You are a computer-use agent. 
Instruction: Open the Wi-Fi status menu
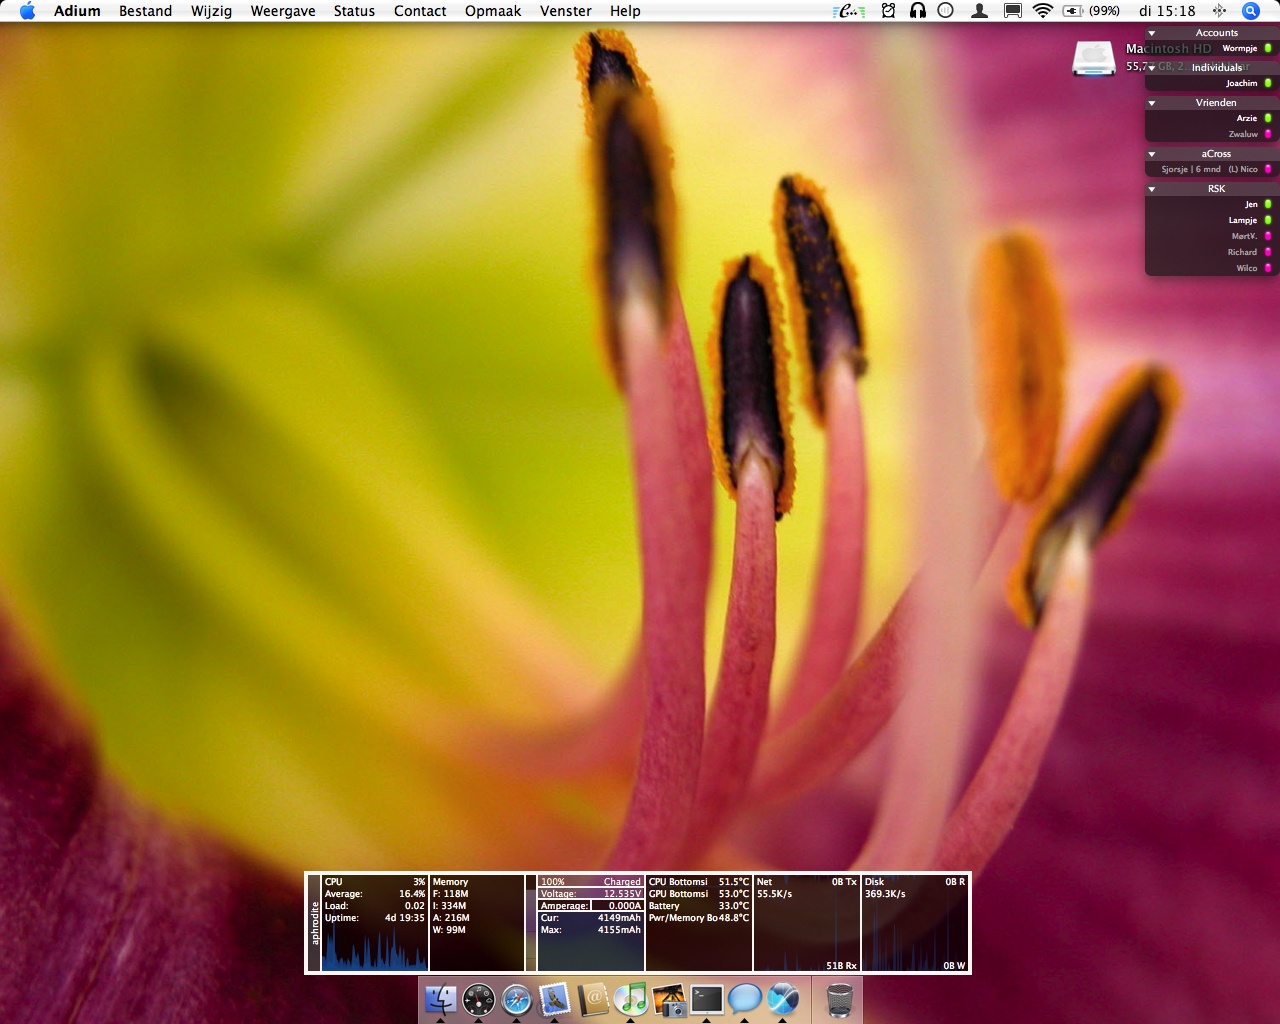coord(1042,11)
